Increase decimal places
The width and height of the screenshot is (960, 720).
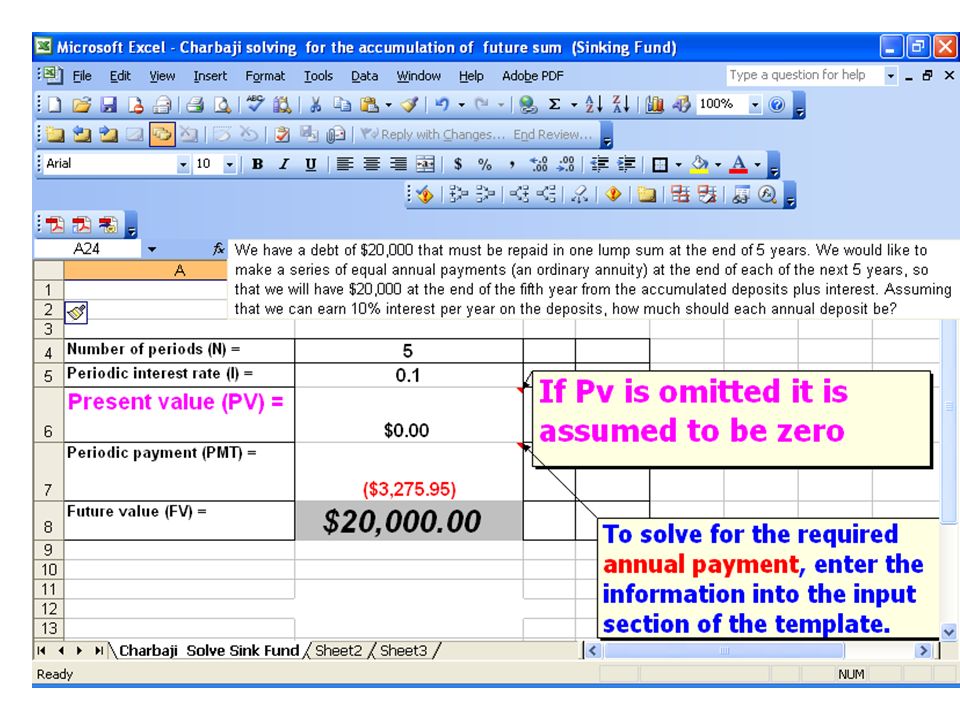[539, 164]
